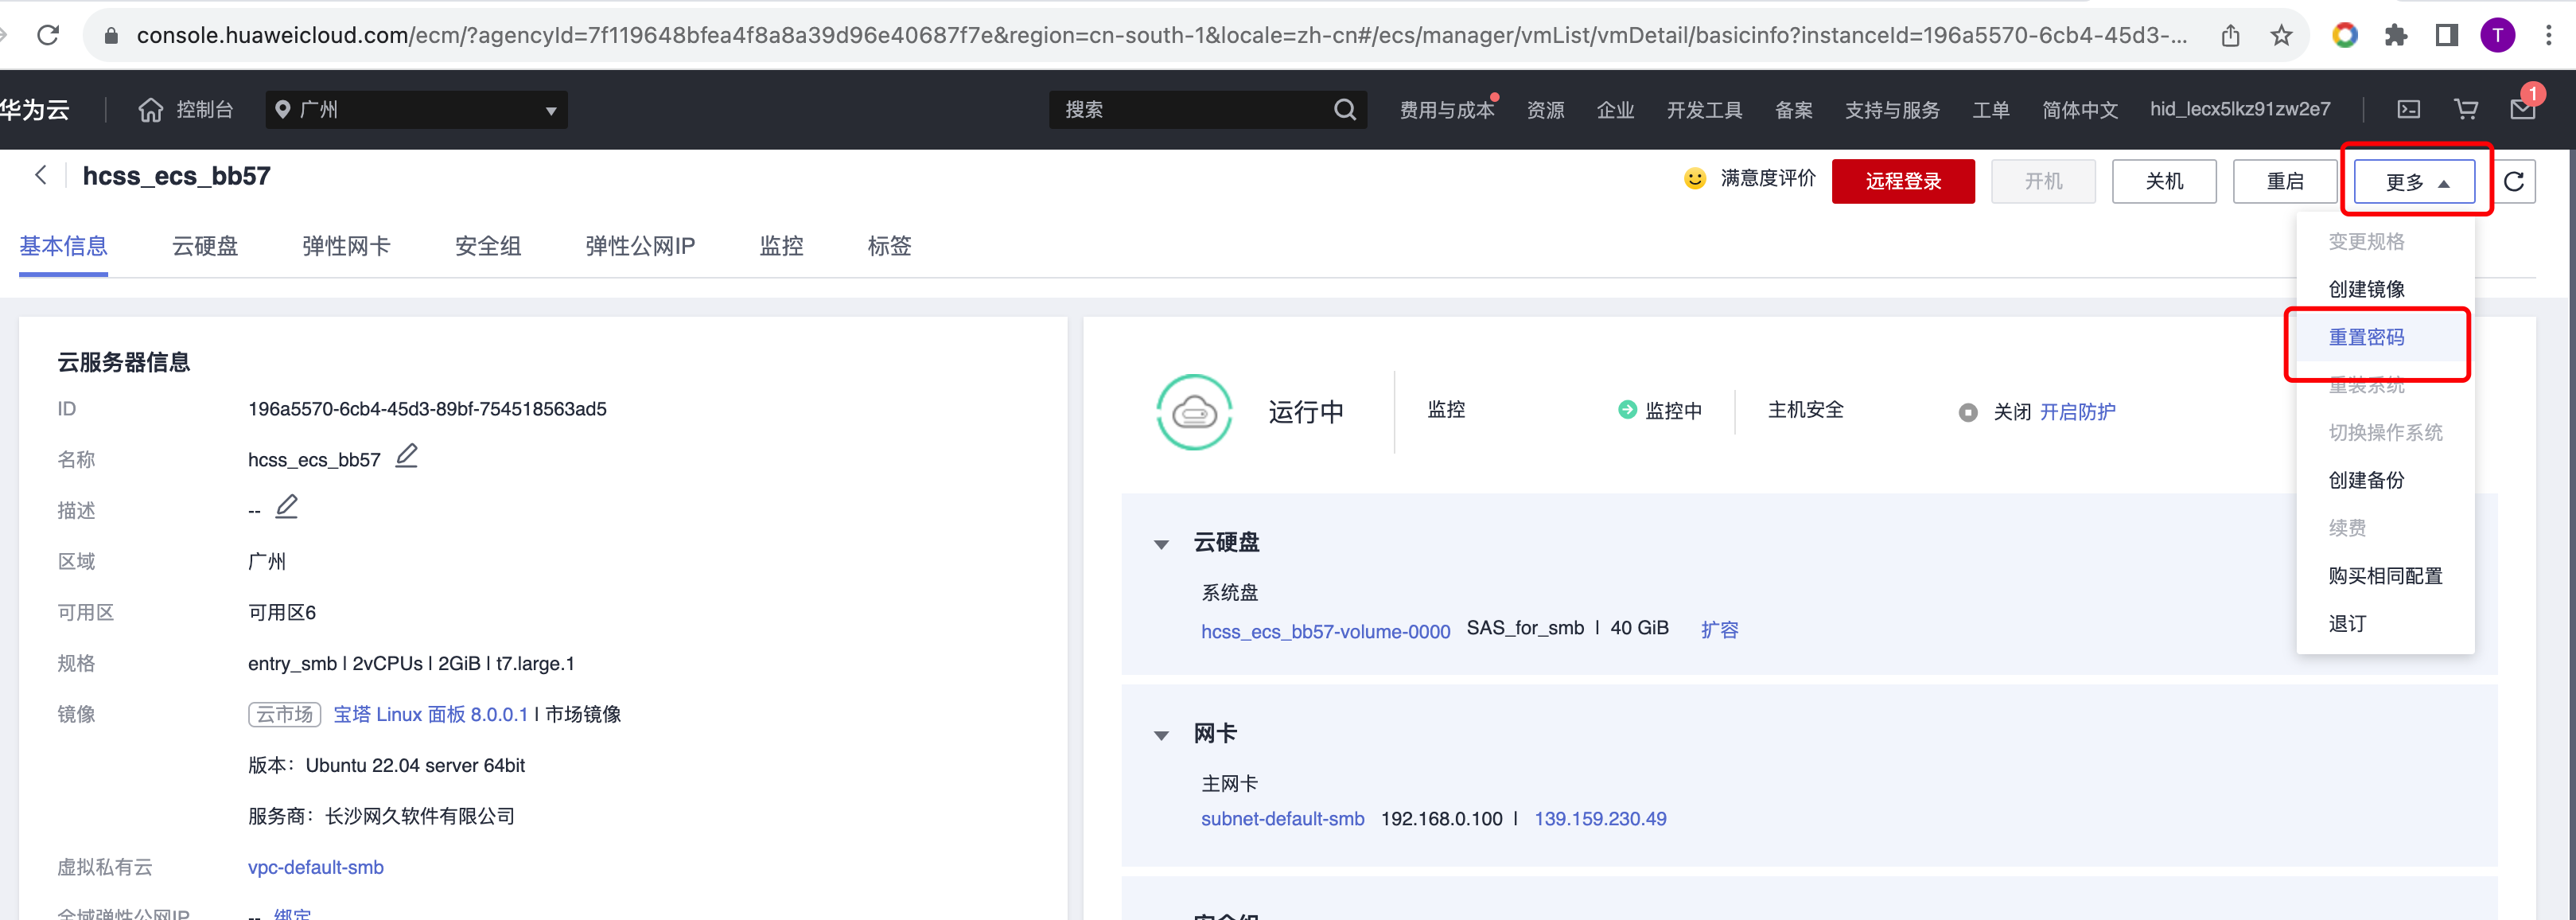Click the 关机 button

click(2164, 181)
